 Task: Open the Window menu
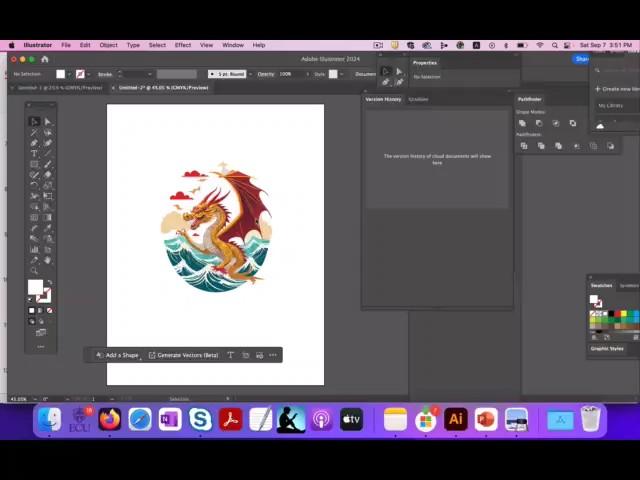[233, 45]
